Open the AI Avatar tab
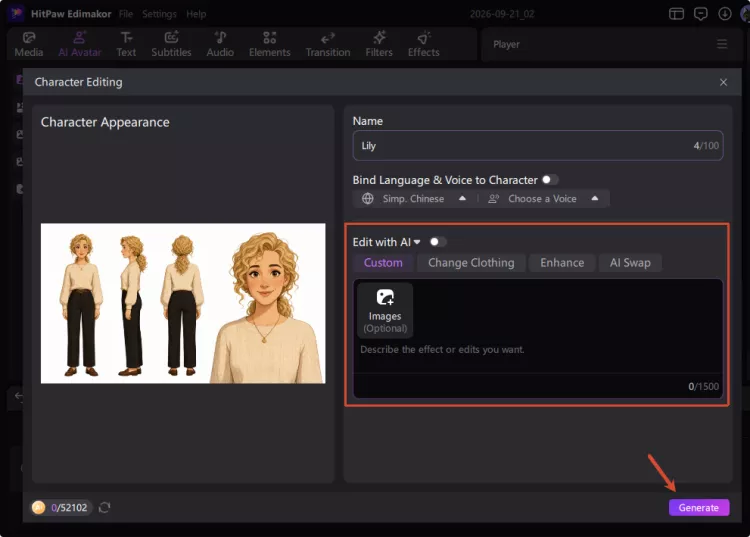 pos(79,44)
